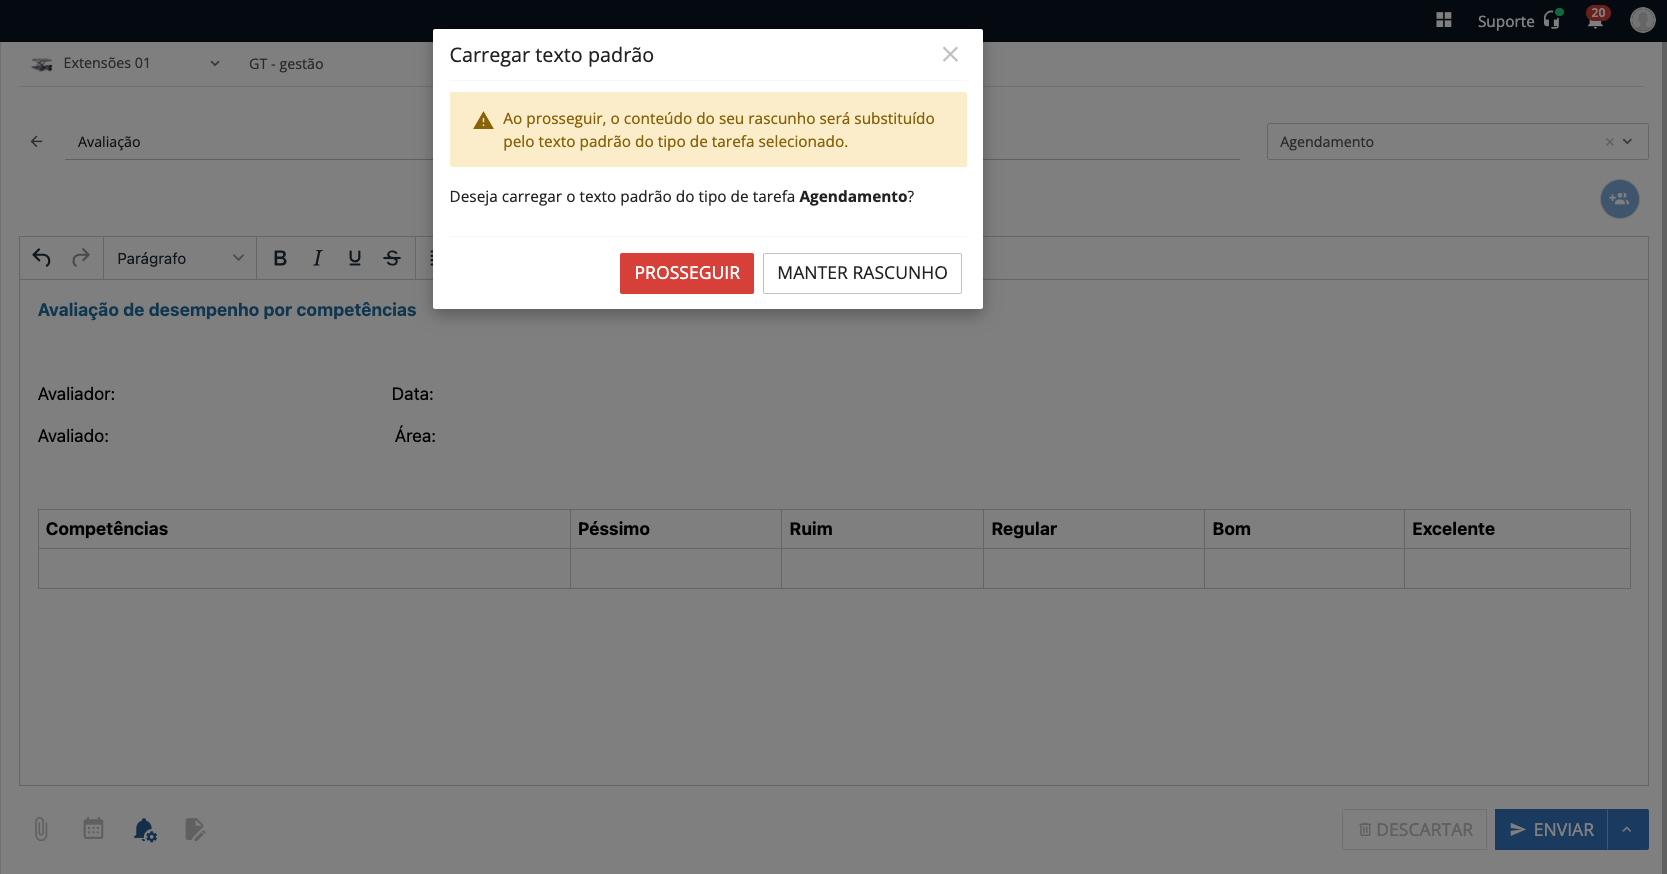Click the bell with gear reminder icon
The height and width of the screenshot is (874, 1667).
click(x=144, y=829)
